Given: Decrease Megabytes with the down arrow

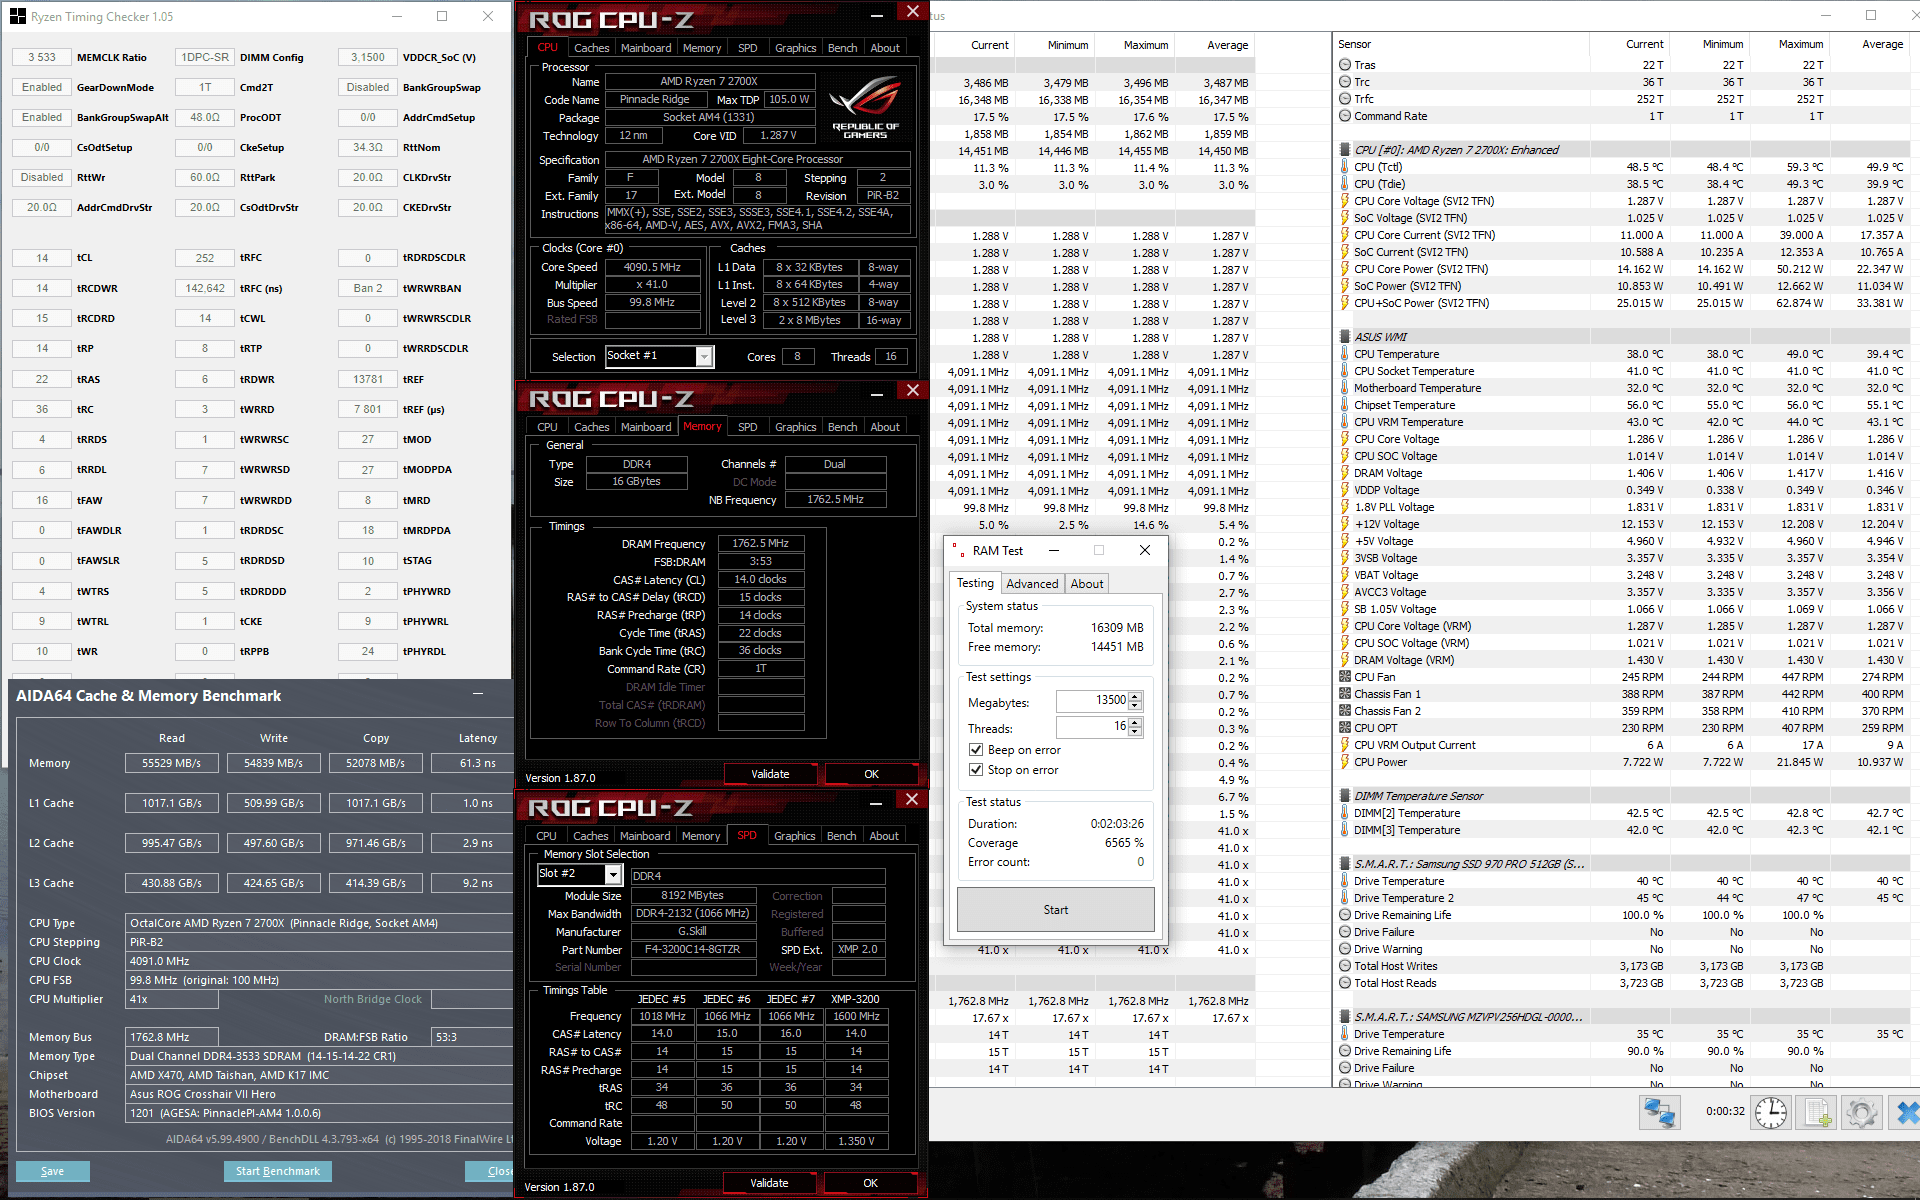Looking at the screenshot, I should click(x=1135, y=706).
